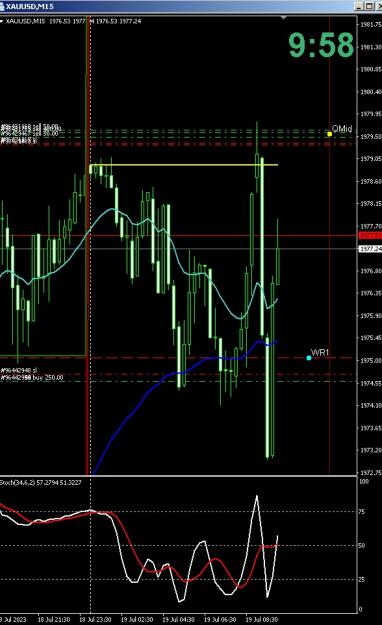Click the Stoch(34,6,2) indicator label
382x625 pixels.
tap(41, 483)
